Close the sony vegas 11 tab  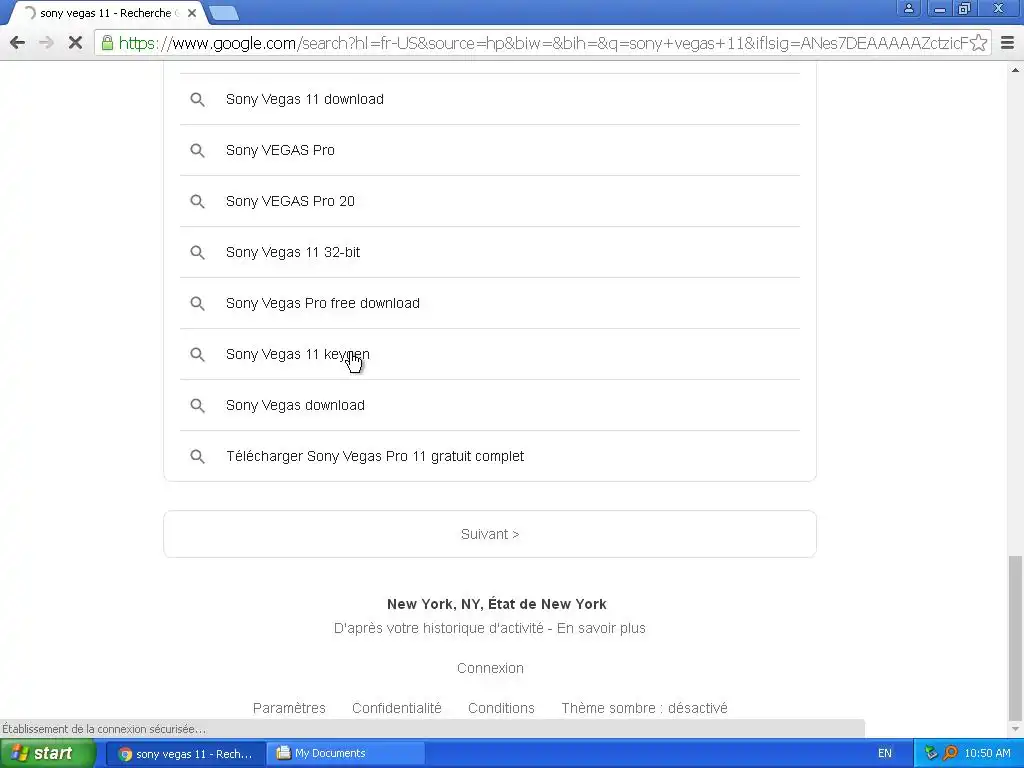coord(192,13)
